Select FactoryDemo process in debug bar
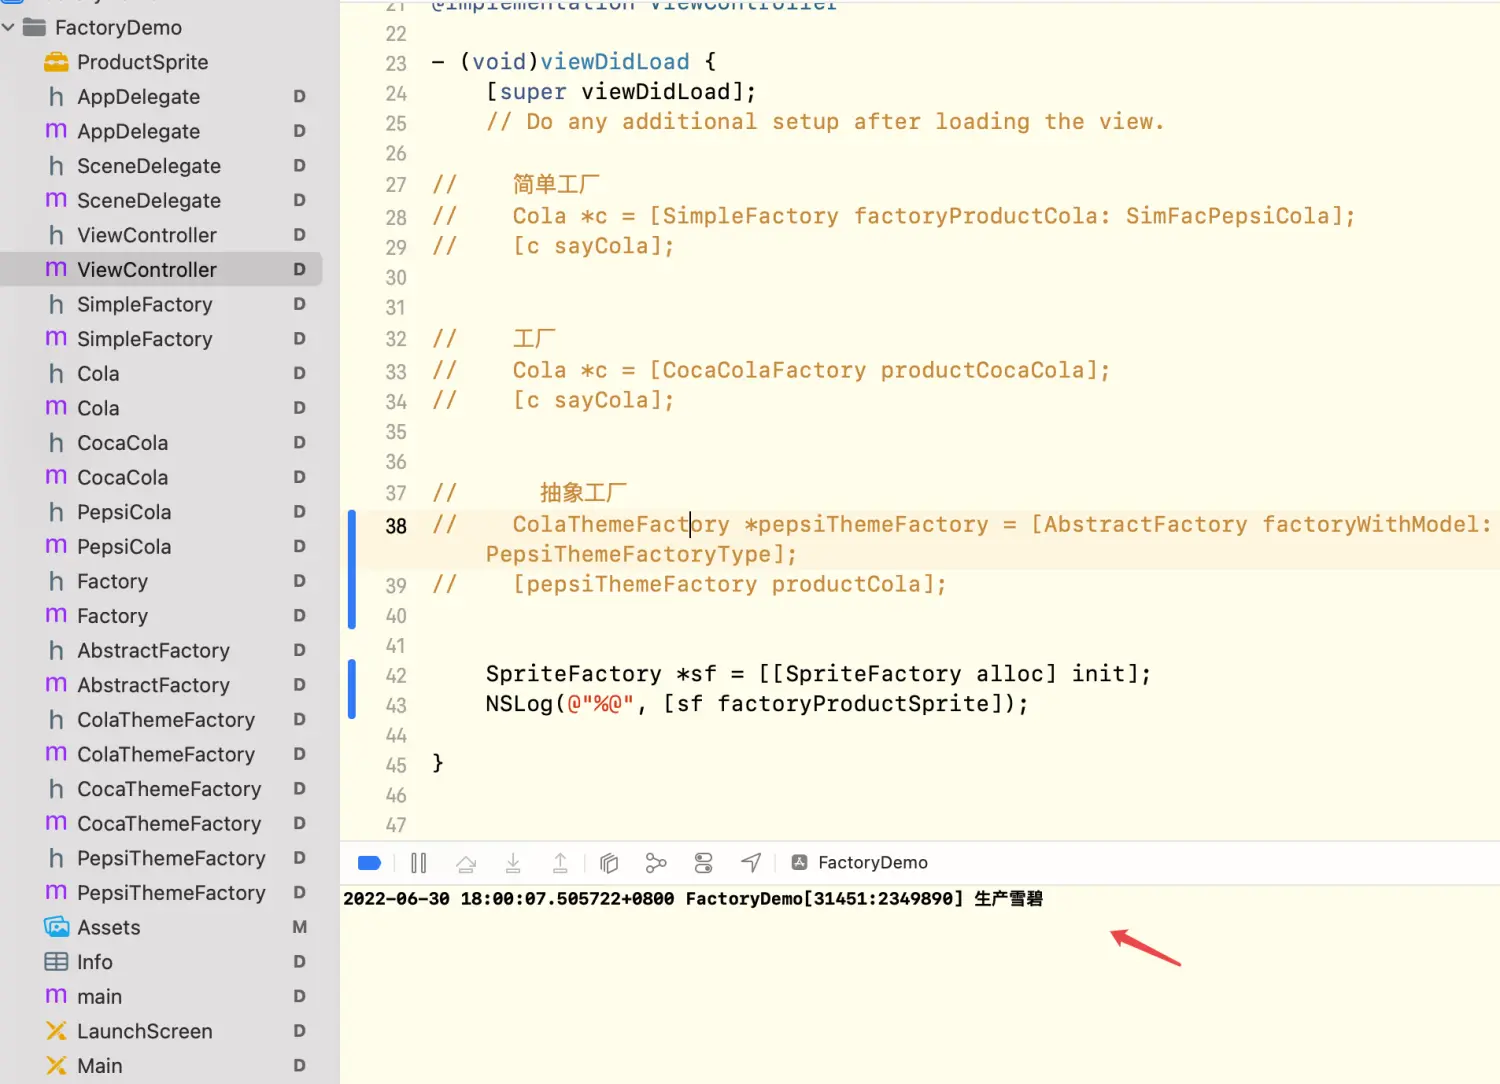The image size is (1500, 1084). pos(860,863)
